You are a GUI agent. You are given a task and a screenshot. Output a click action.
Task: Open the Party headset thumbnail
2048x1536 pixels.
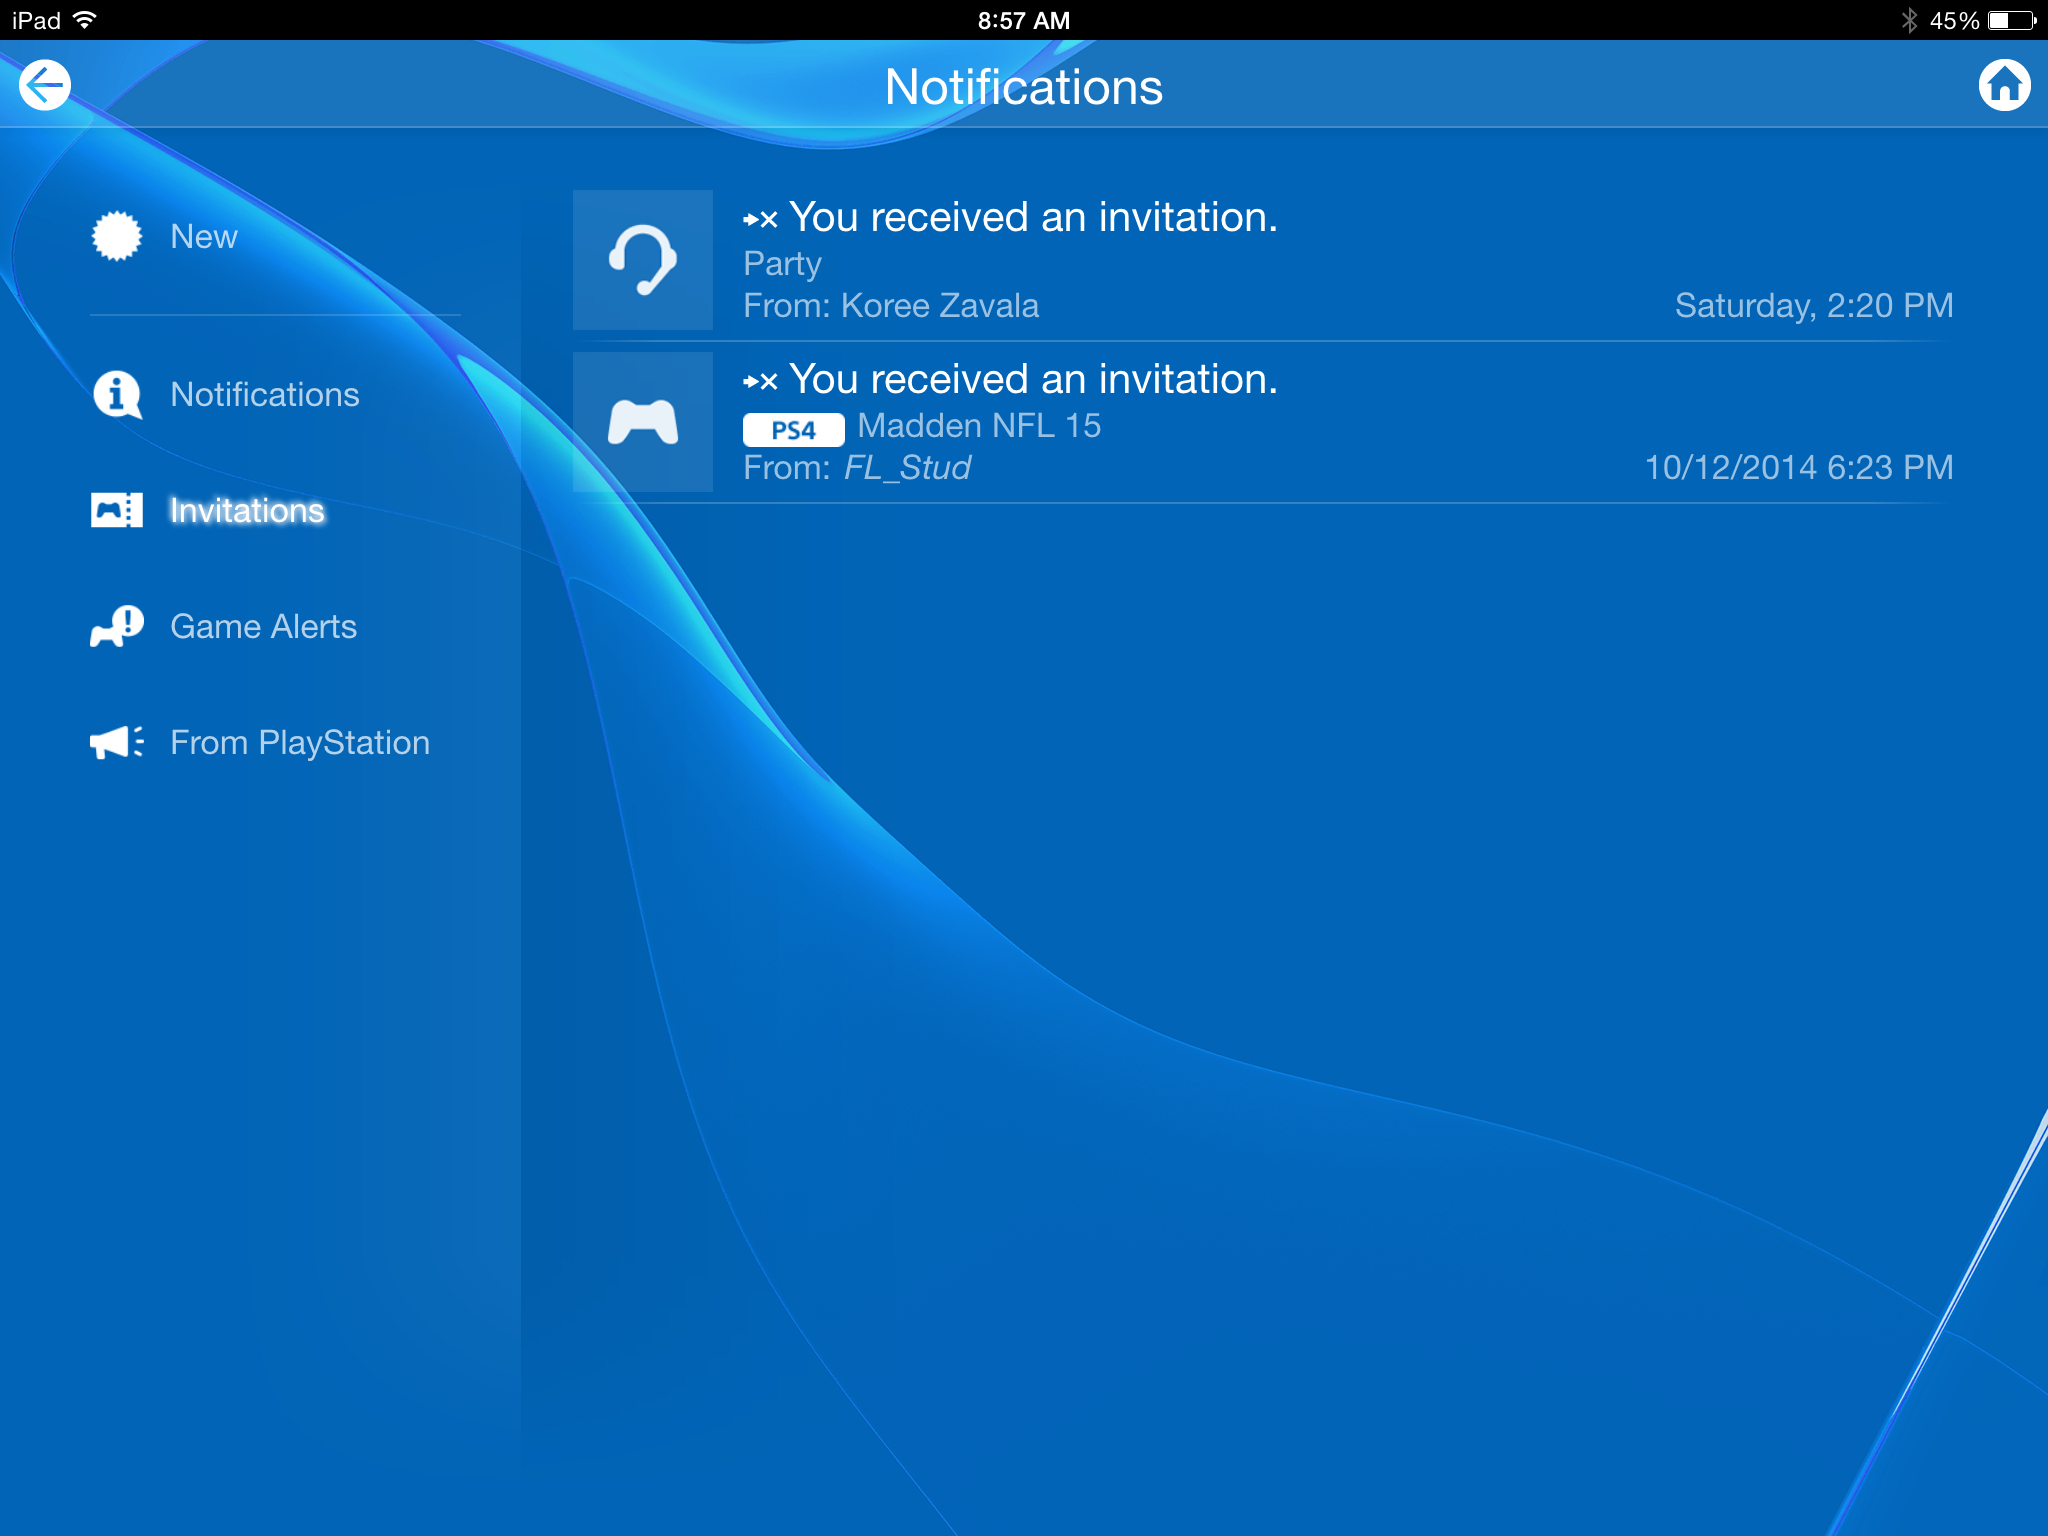point(643,260)
